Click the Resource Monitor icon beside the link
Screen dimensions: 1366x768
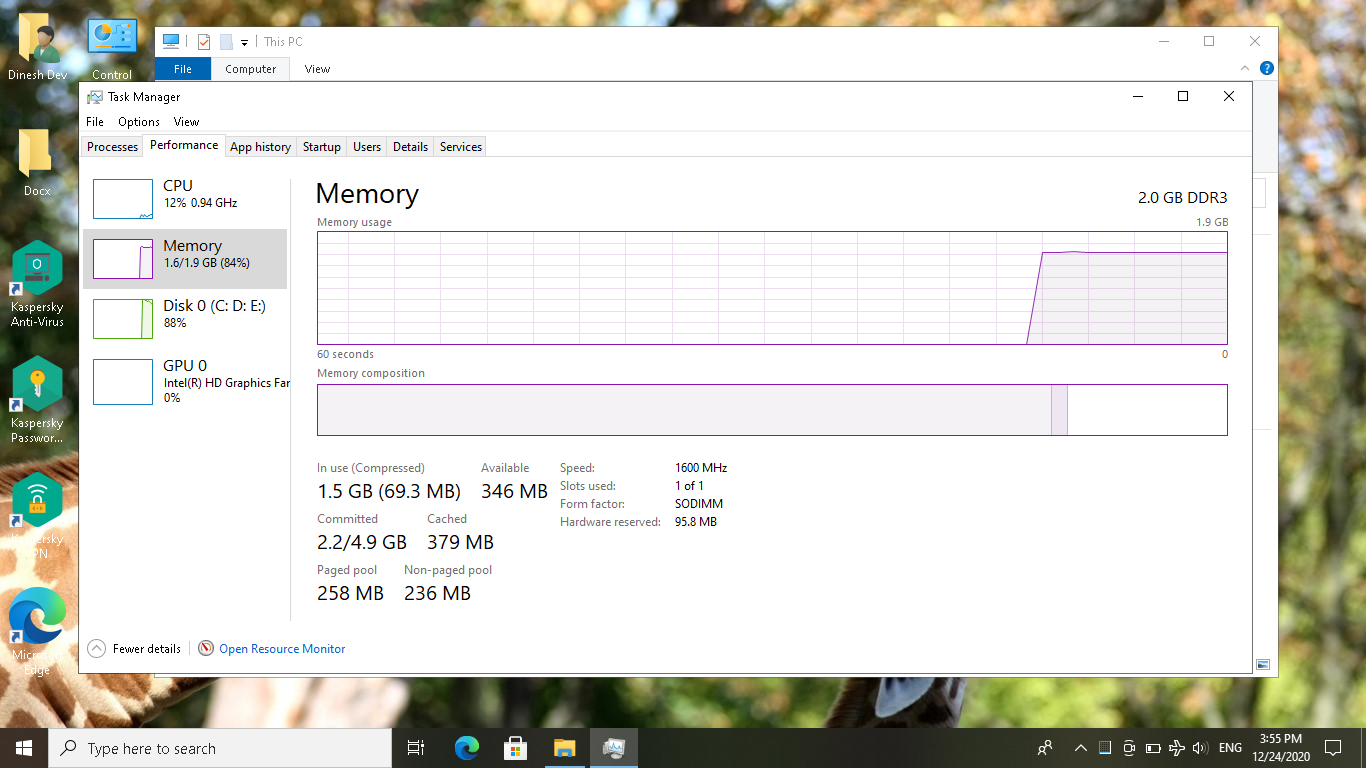(206, 649)
